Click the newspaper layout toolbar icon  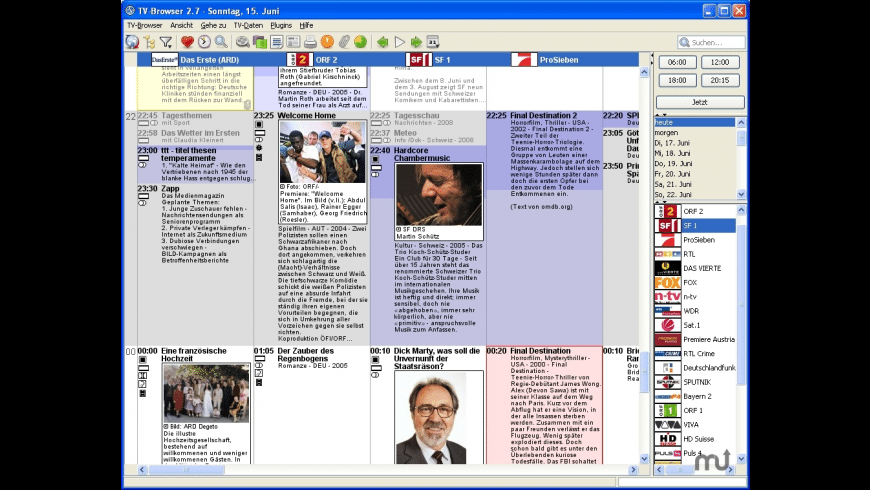point(293,42)
